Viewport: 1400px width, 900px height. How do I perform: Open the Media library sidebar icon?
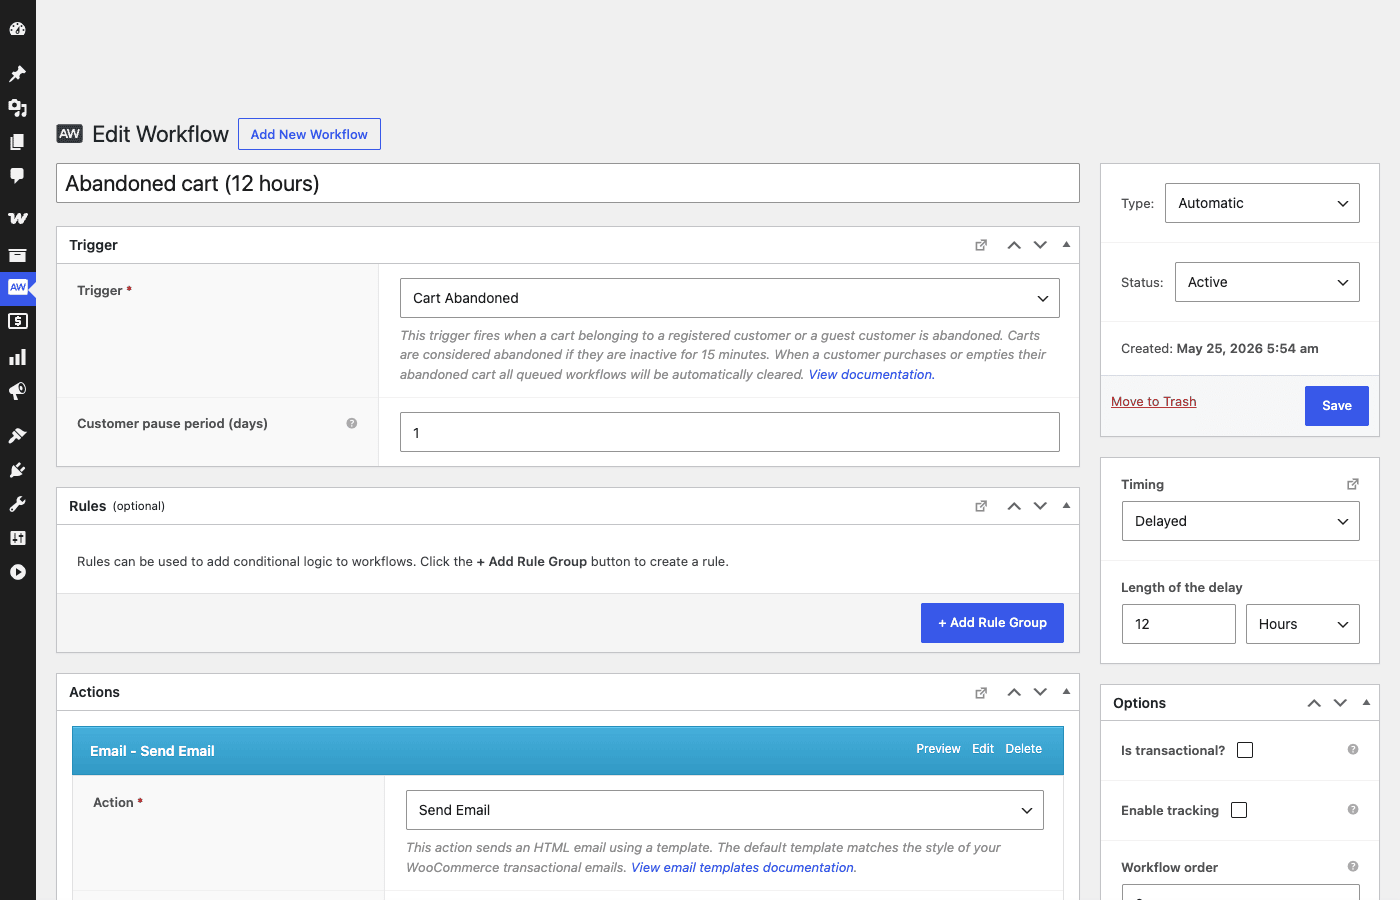[17, 108]
